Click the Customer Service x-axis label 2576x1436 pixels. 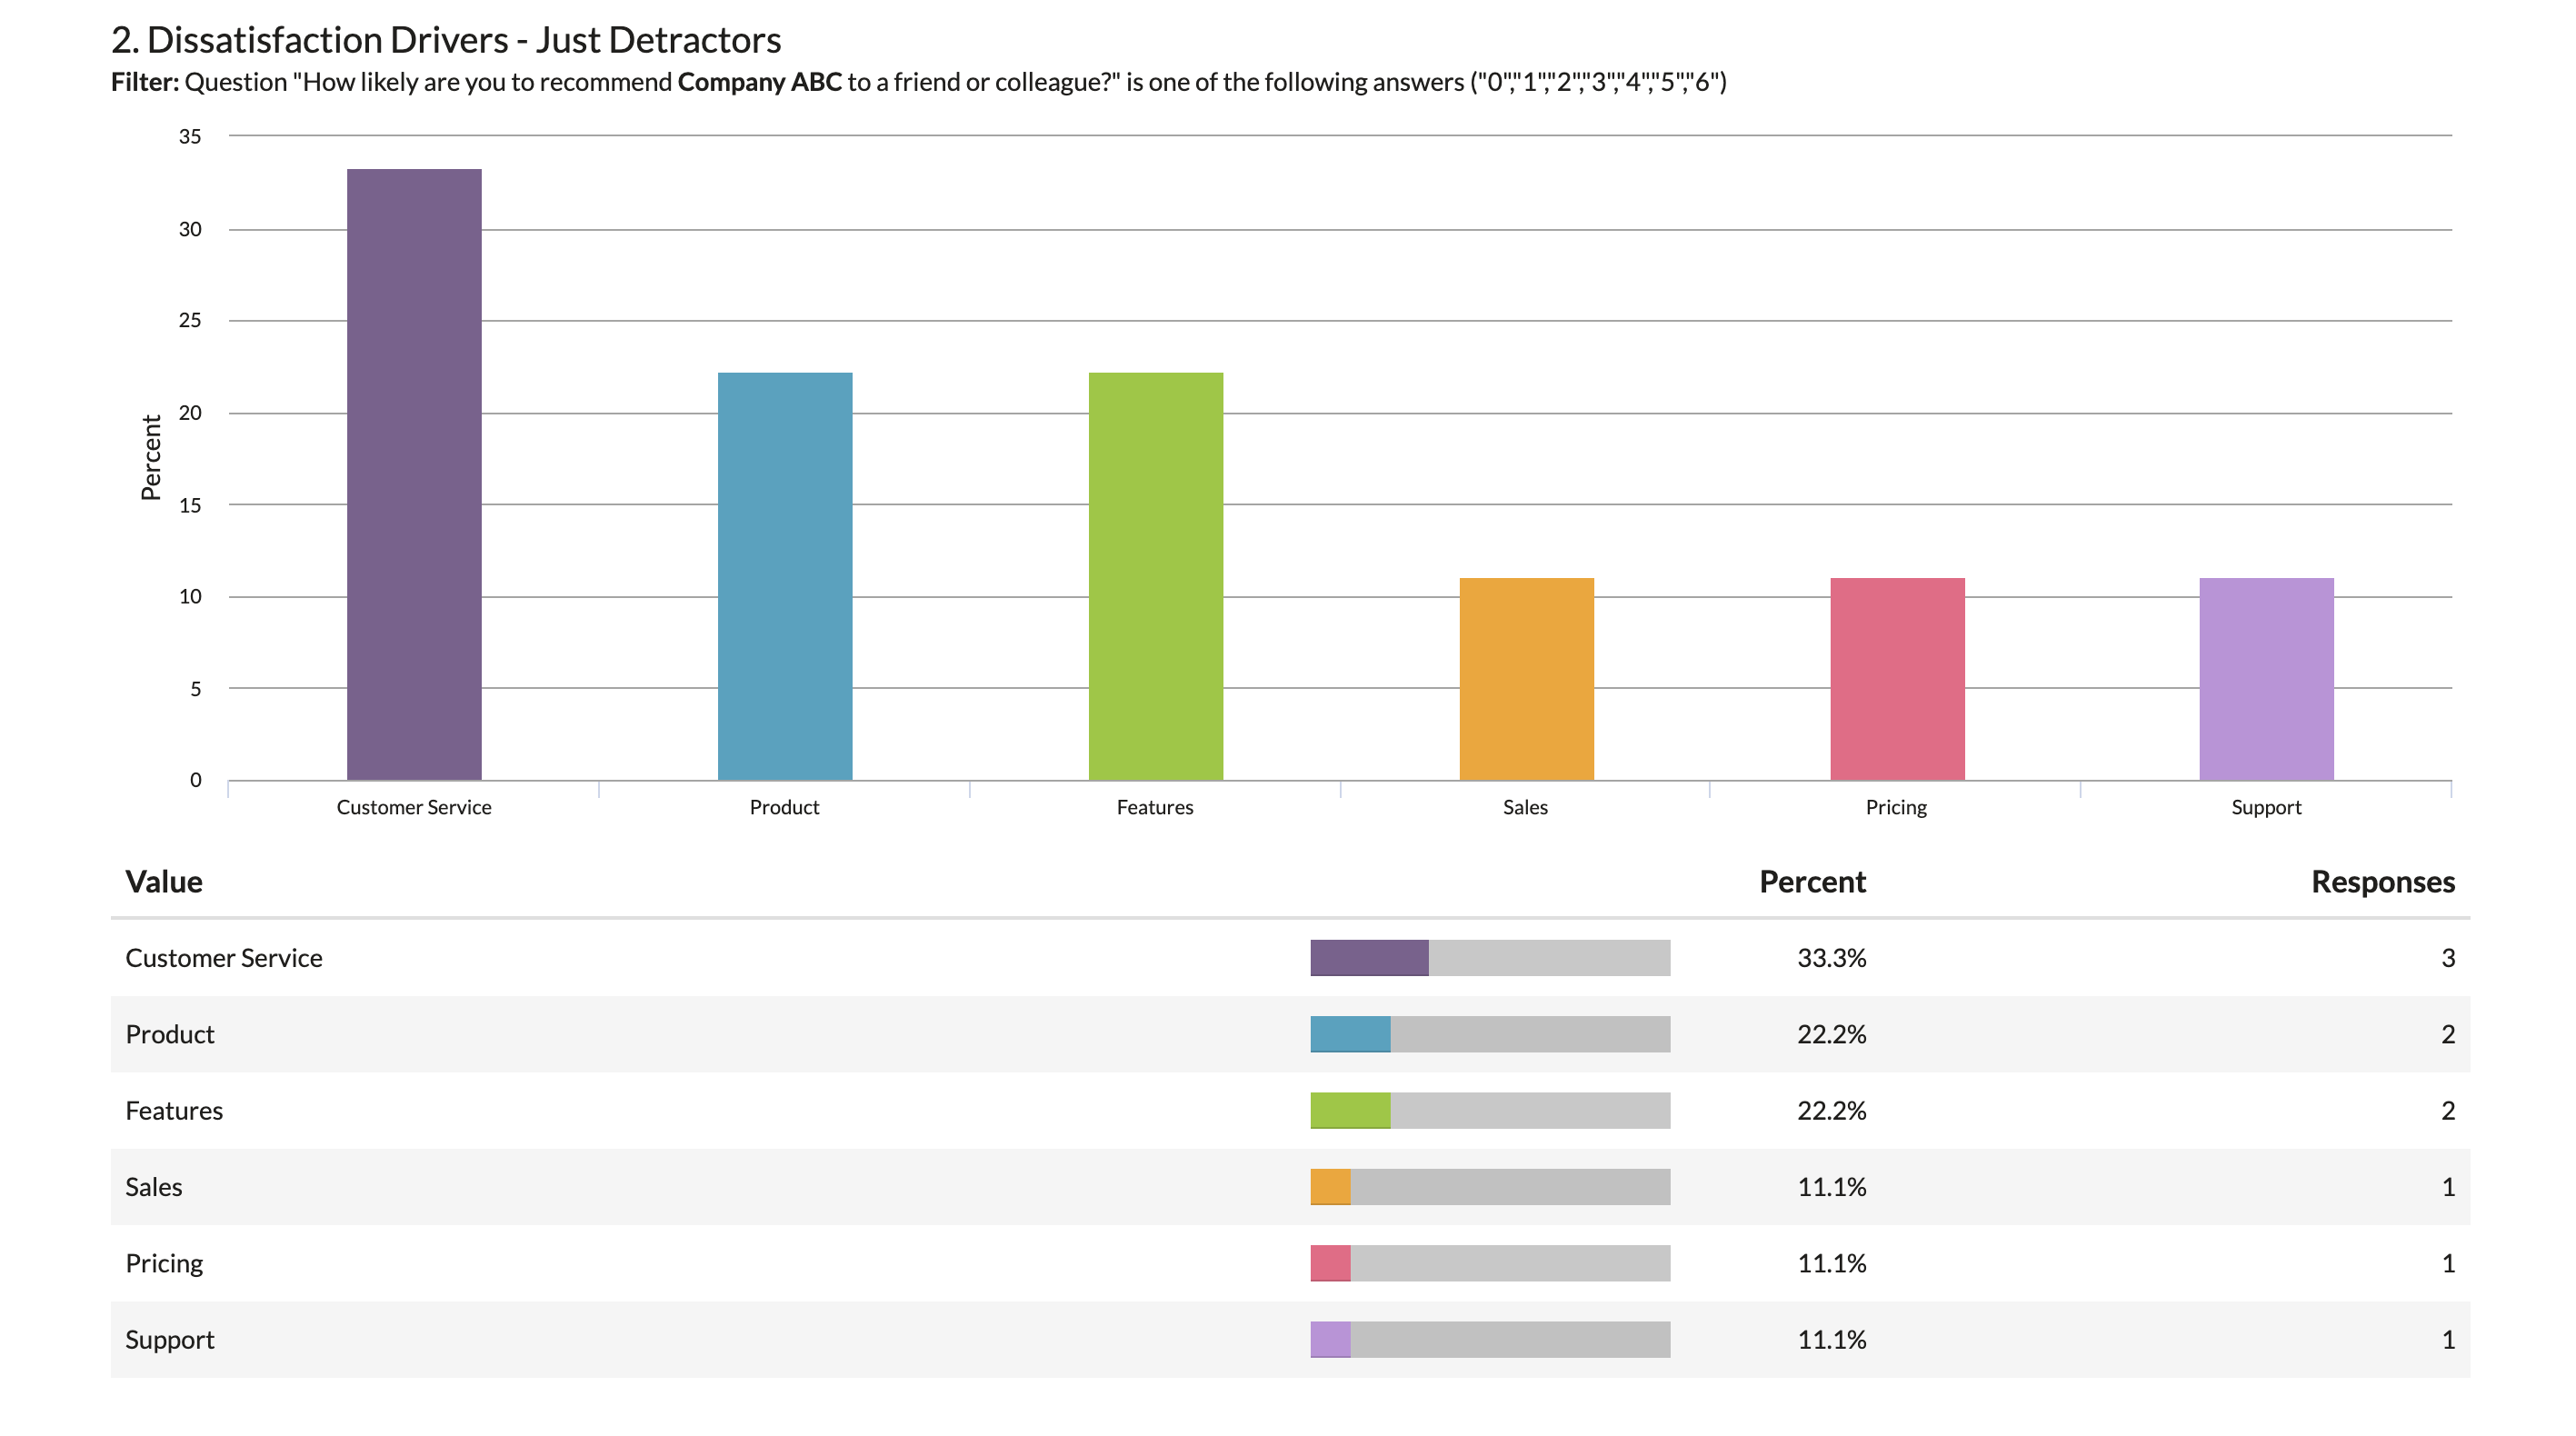tap(413, 807)
